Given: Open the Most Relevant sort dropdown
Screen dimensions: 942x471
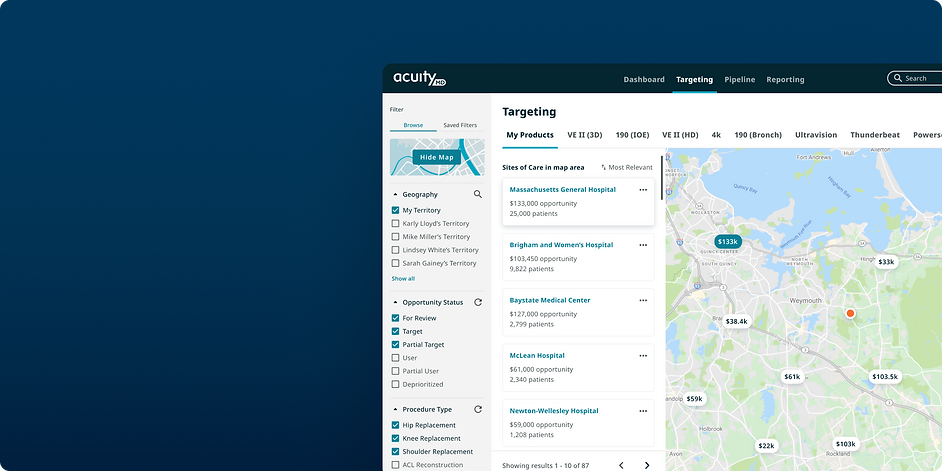Looking at the screenshot, I should point(627,168).
